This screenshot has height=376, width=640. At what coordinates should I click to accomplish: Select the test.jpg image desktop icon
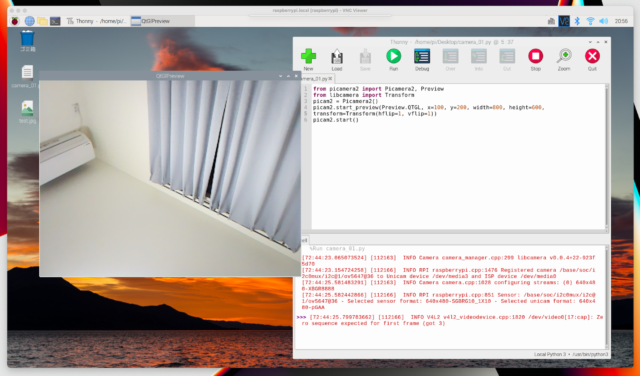27,112
